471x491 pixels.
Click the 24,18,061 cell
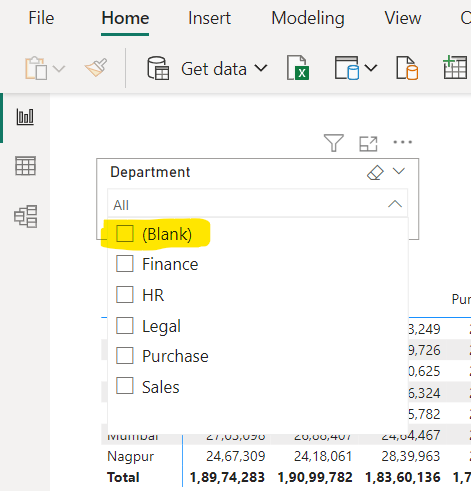pyautogui.click(x=323, y=456)
